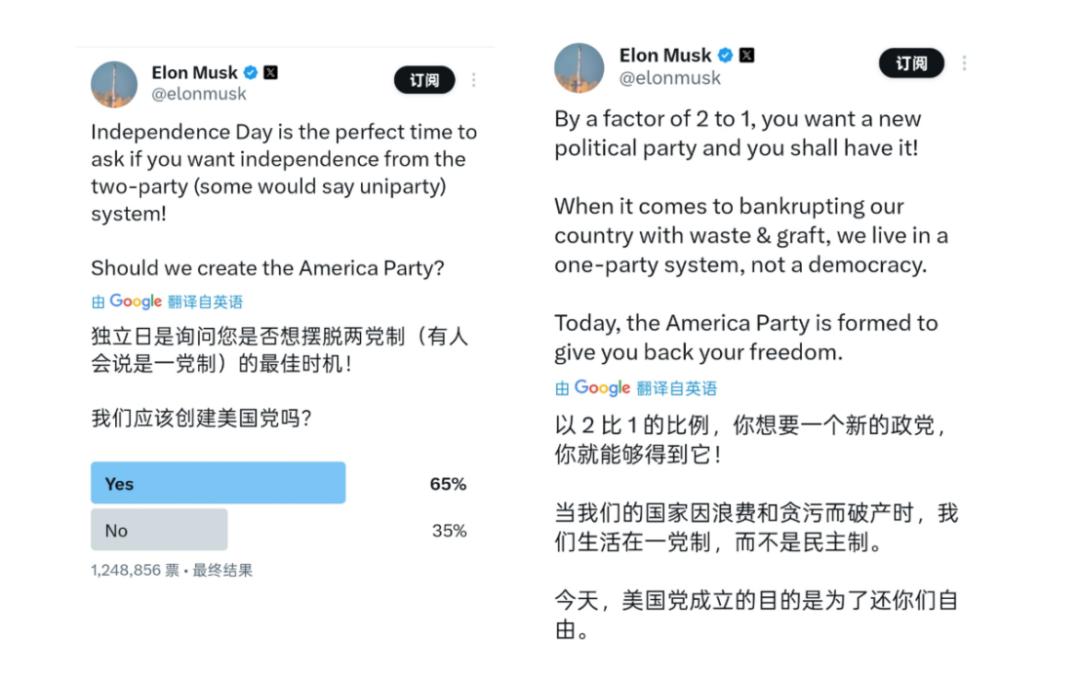Click blue verified badge in right tweet
Screen dimensions: 1080x681
point(726,56)
